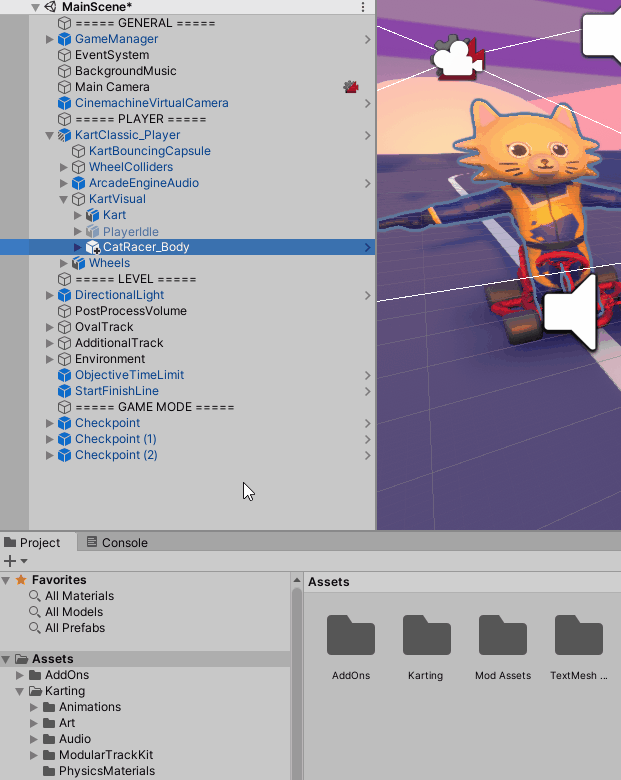Click the AddOns folder icon in Assets grid
This screenshot has width=621, height=780.
pos(351,637)
